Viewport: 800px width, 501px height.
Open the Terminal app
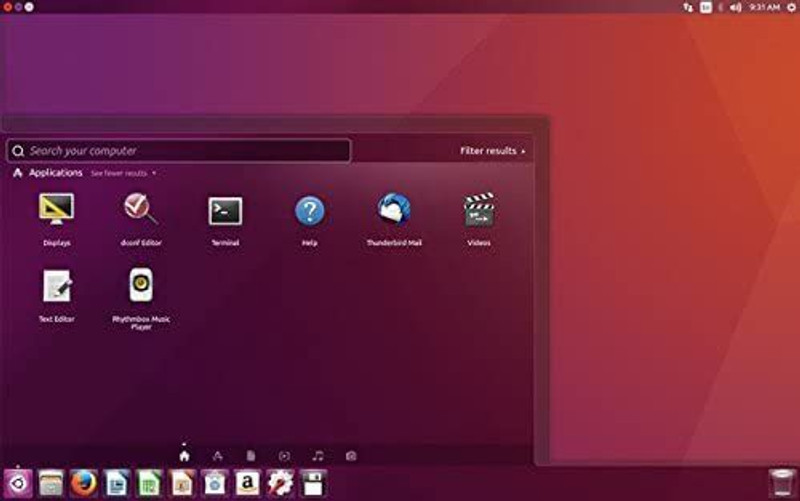pos(225,211)
